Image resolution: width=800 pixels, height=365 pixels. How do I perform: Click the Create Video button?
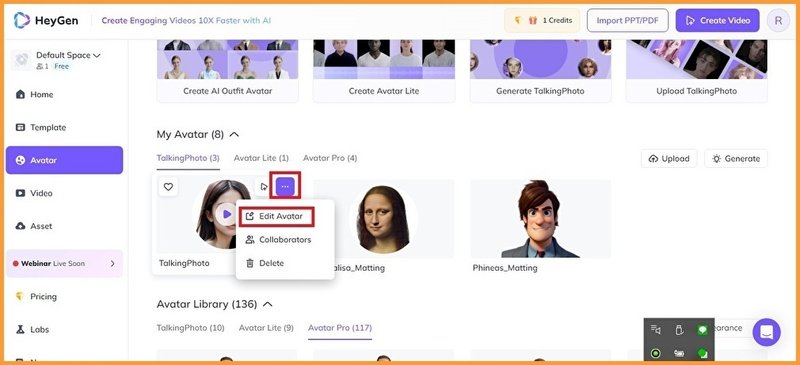pos(717,20)
